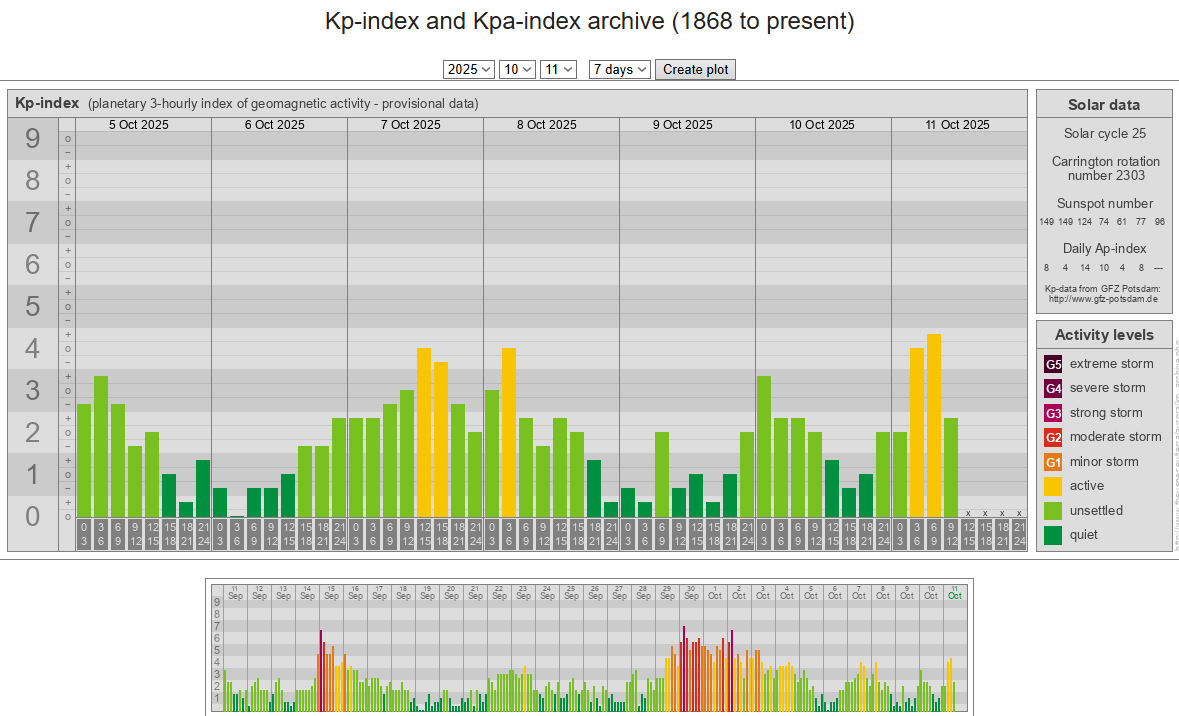The height and width of the screenshot is (716, 1179).
Task: Click the G4 severe storm icon
Action: click(x=1053, y=388)
